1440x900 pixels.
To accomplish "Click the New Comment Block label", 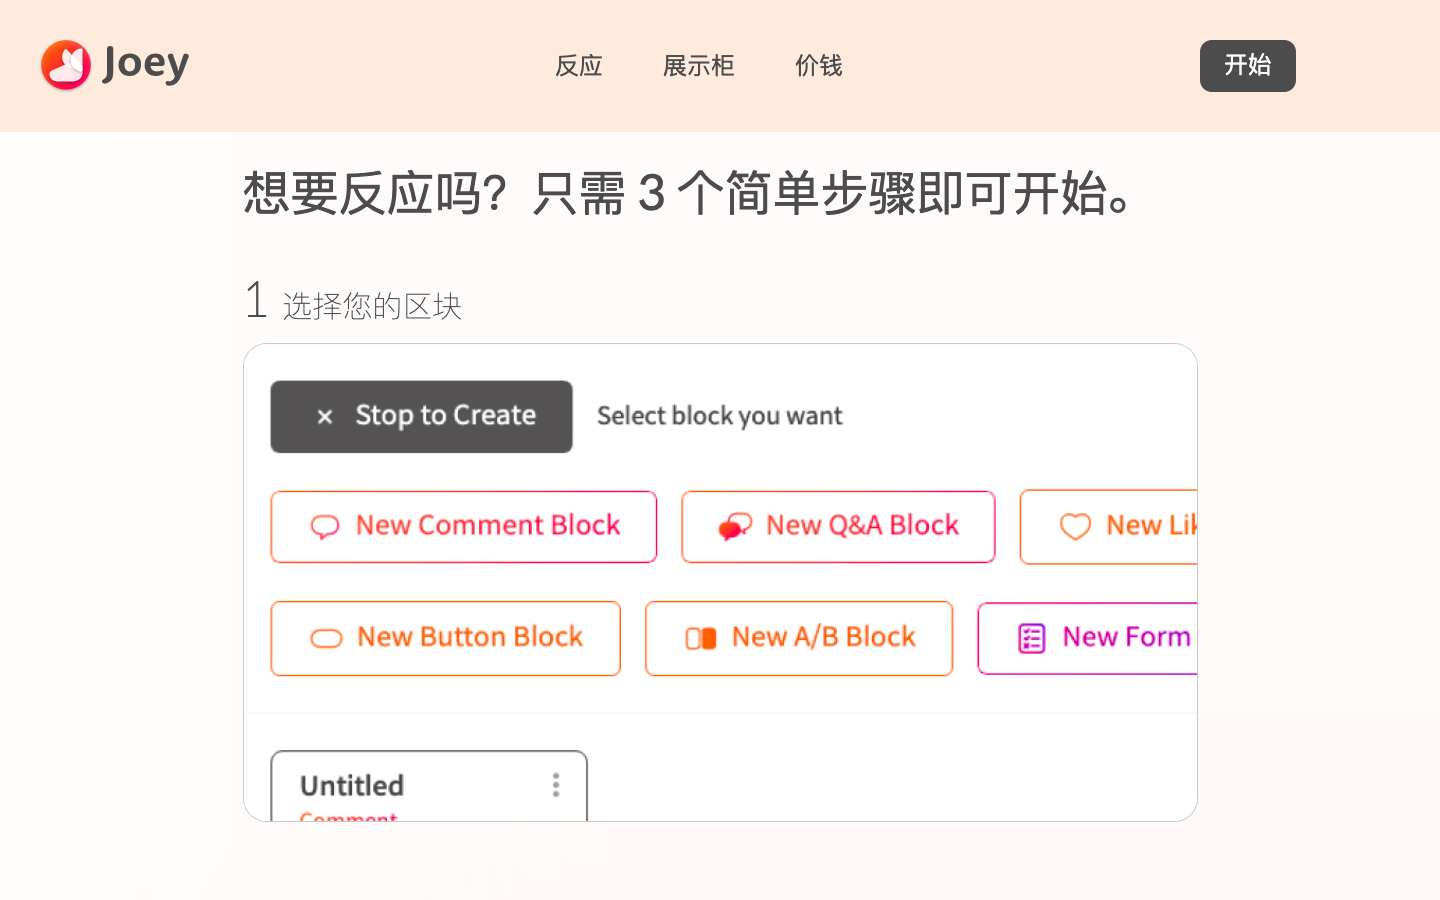I will point(488,526).
